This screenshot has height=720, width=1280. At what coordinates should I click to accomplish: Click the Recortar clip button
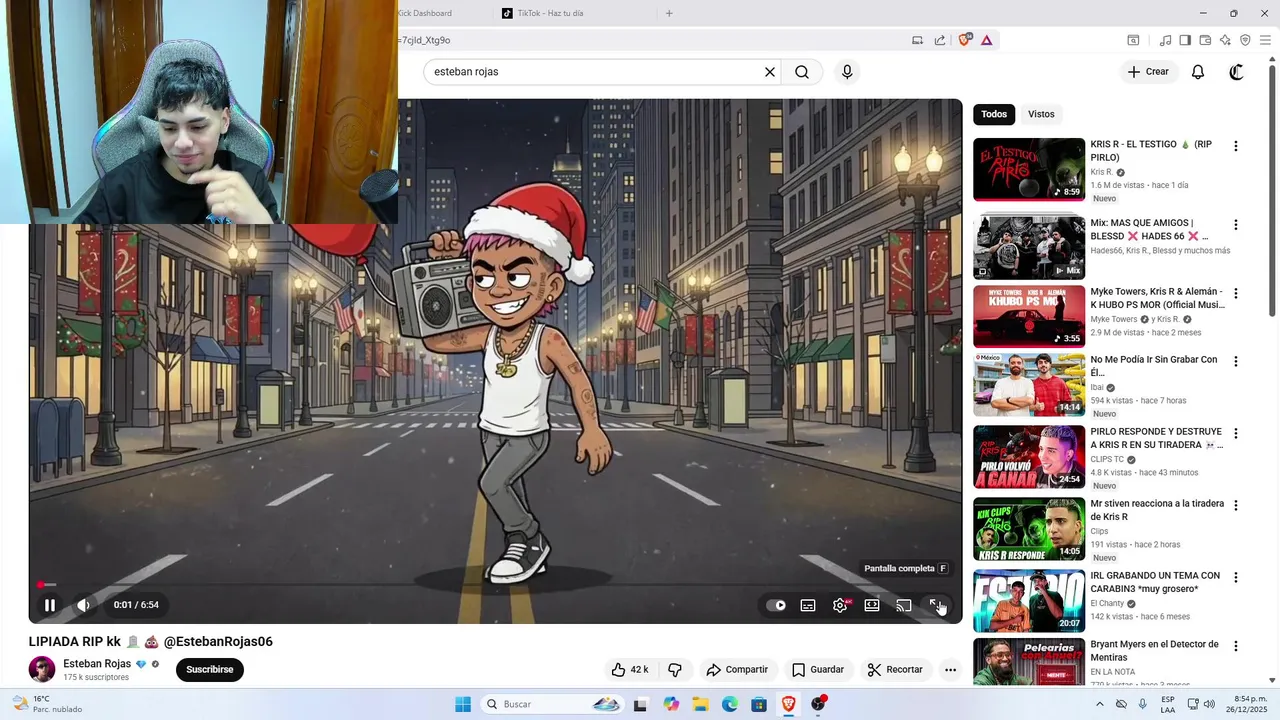pos(895,670)
